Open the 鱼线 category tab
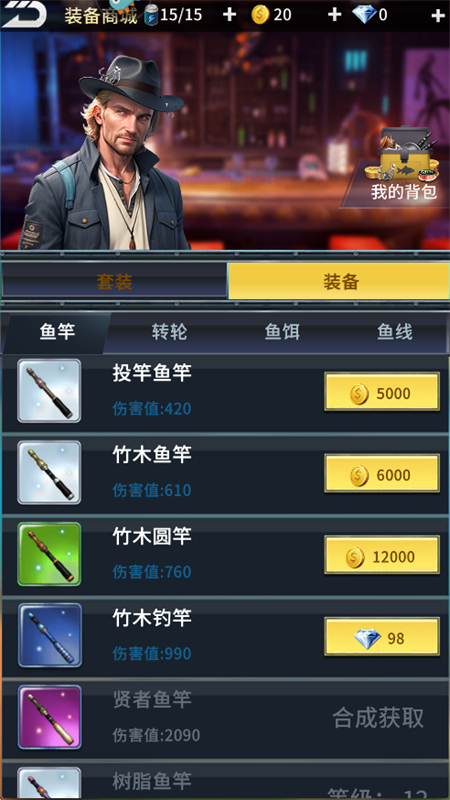This screenshot has height=800, width=450. tap(394, 332)
